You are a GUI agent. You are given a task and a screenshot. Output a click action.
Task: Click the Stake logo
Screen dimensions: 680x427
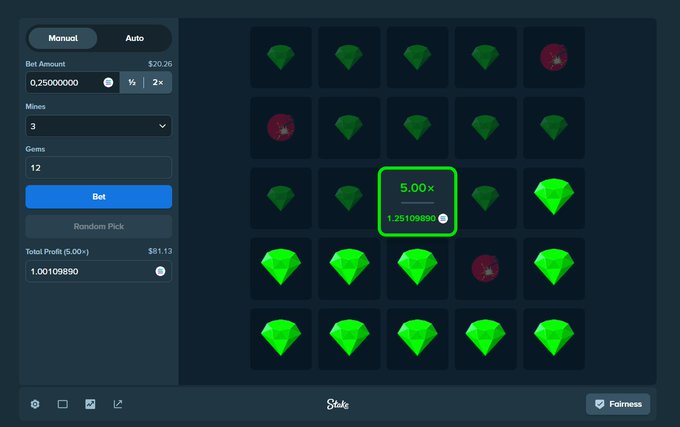point(337,404)
